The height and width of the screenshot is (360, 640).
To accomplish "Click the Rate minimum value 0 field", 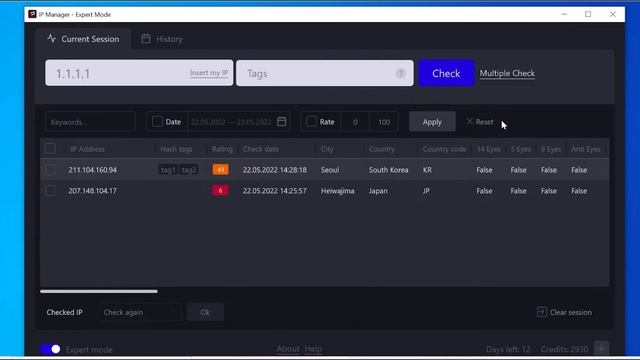I will (x=355, y=122).
